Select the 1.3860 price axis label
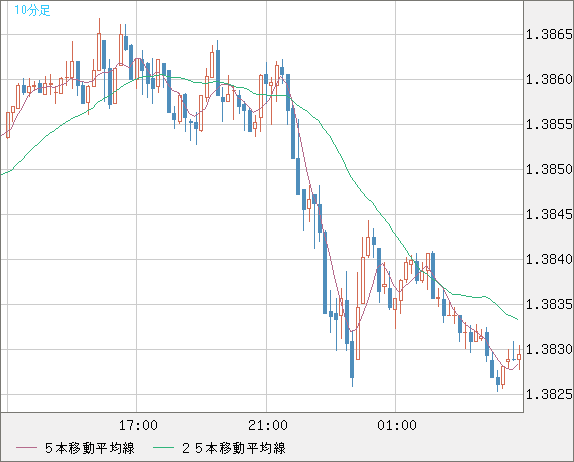Screen dimensions: 574x462 tap(549, 79)
